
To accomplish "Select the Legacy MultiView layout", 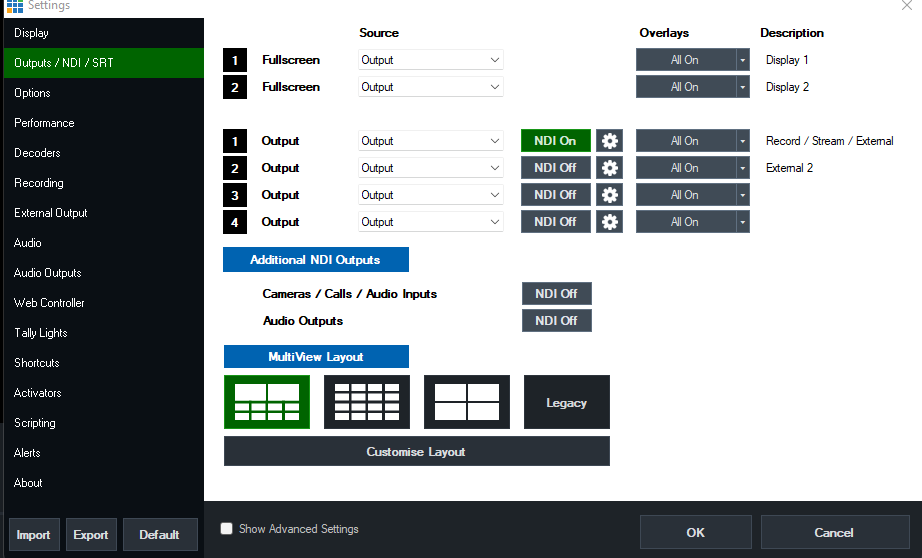I will point(566,402).
